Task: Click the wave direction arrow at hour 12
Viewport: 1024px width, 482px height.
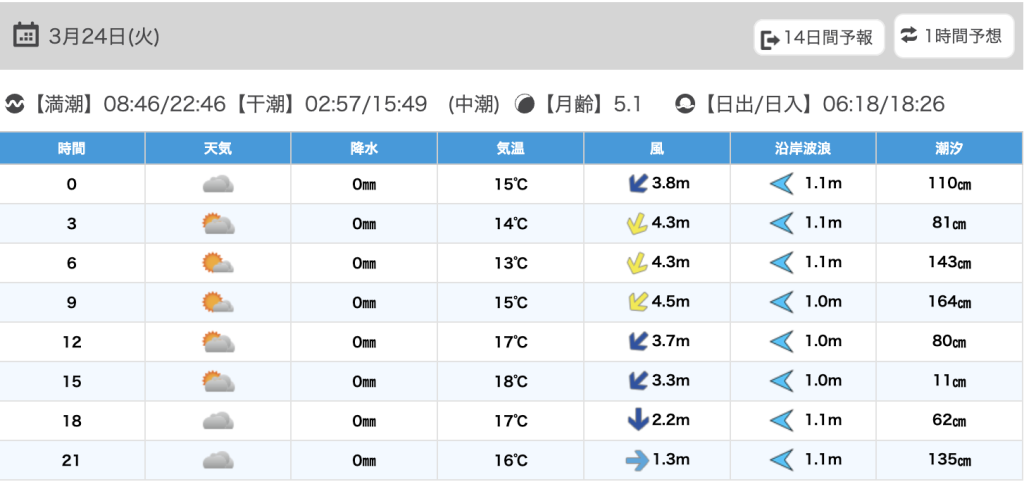Action: point(781,342)
